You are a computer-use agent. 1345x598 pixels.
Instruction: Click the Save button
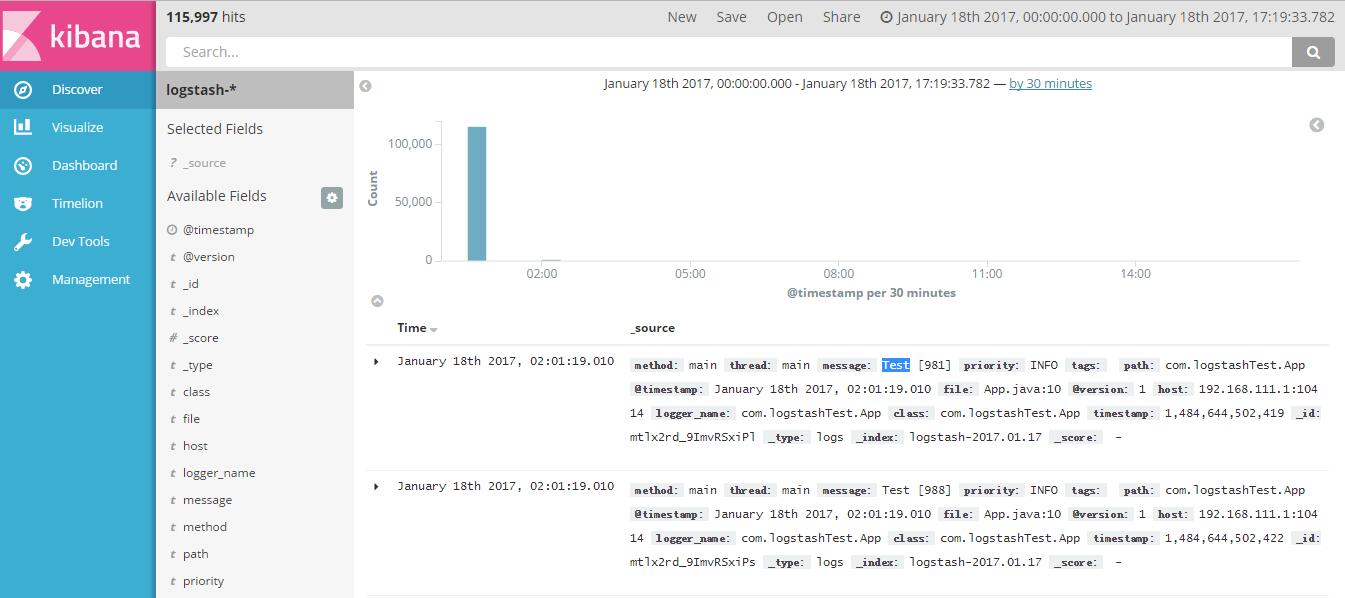731,16
